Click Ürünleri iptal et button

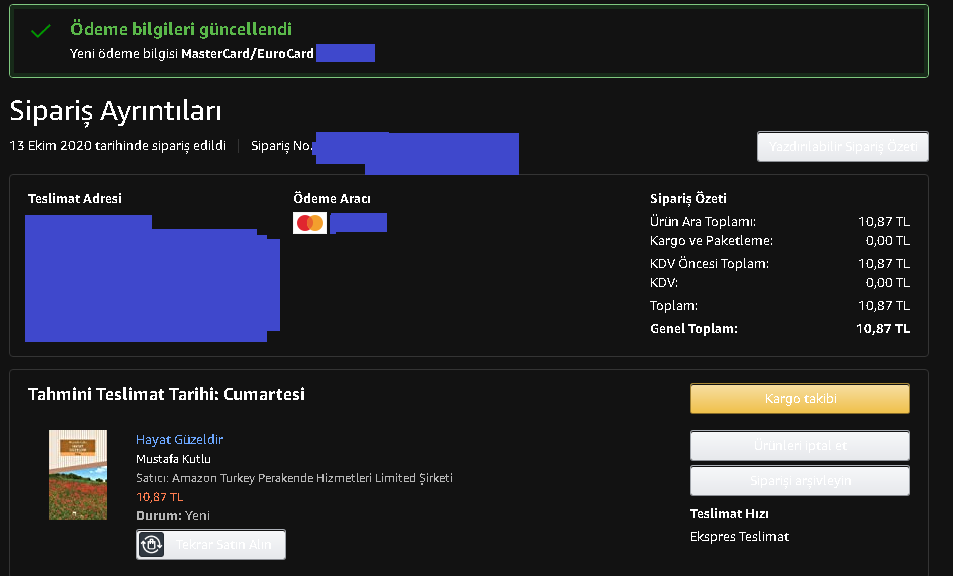800,445
